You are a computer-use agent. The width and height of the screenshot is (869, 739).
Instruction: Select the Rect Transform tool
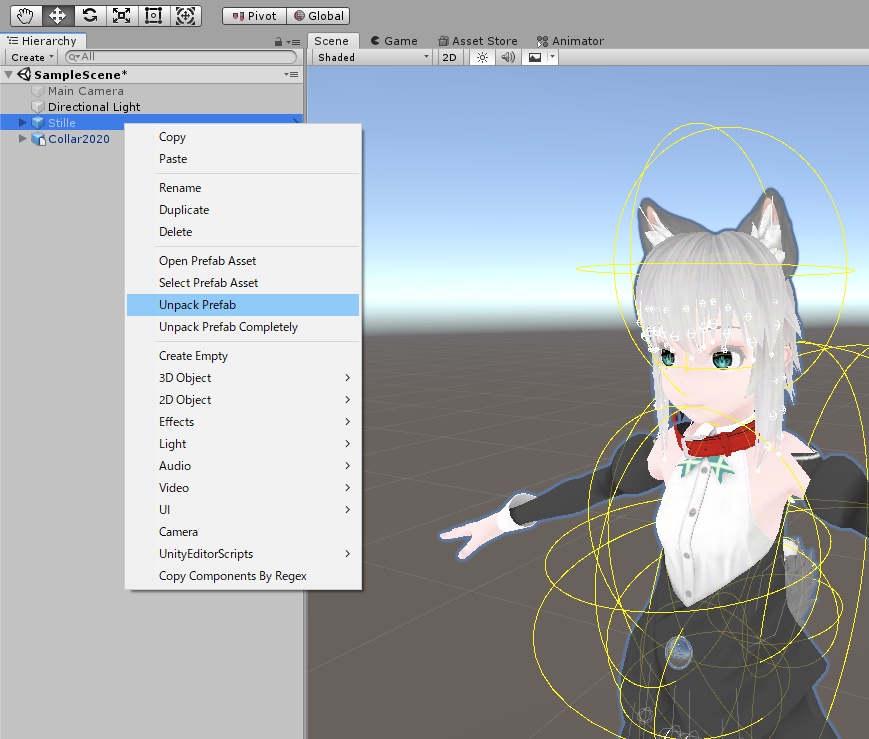[154, 16]
